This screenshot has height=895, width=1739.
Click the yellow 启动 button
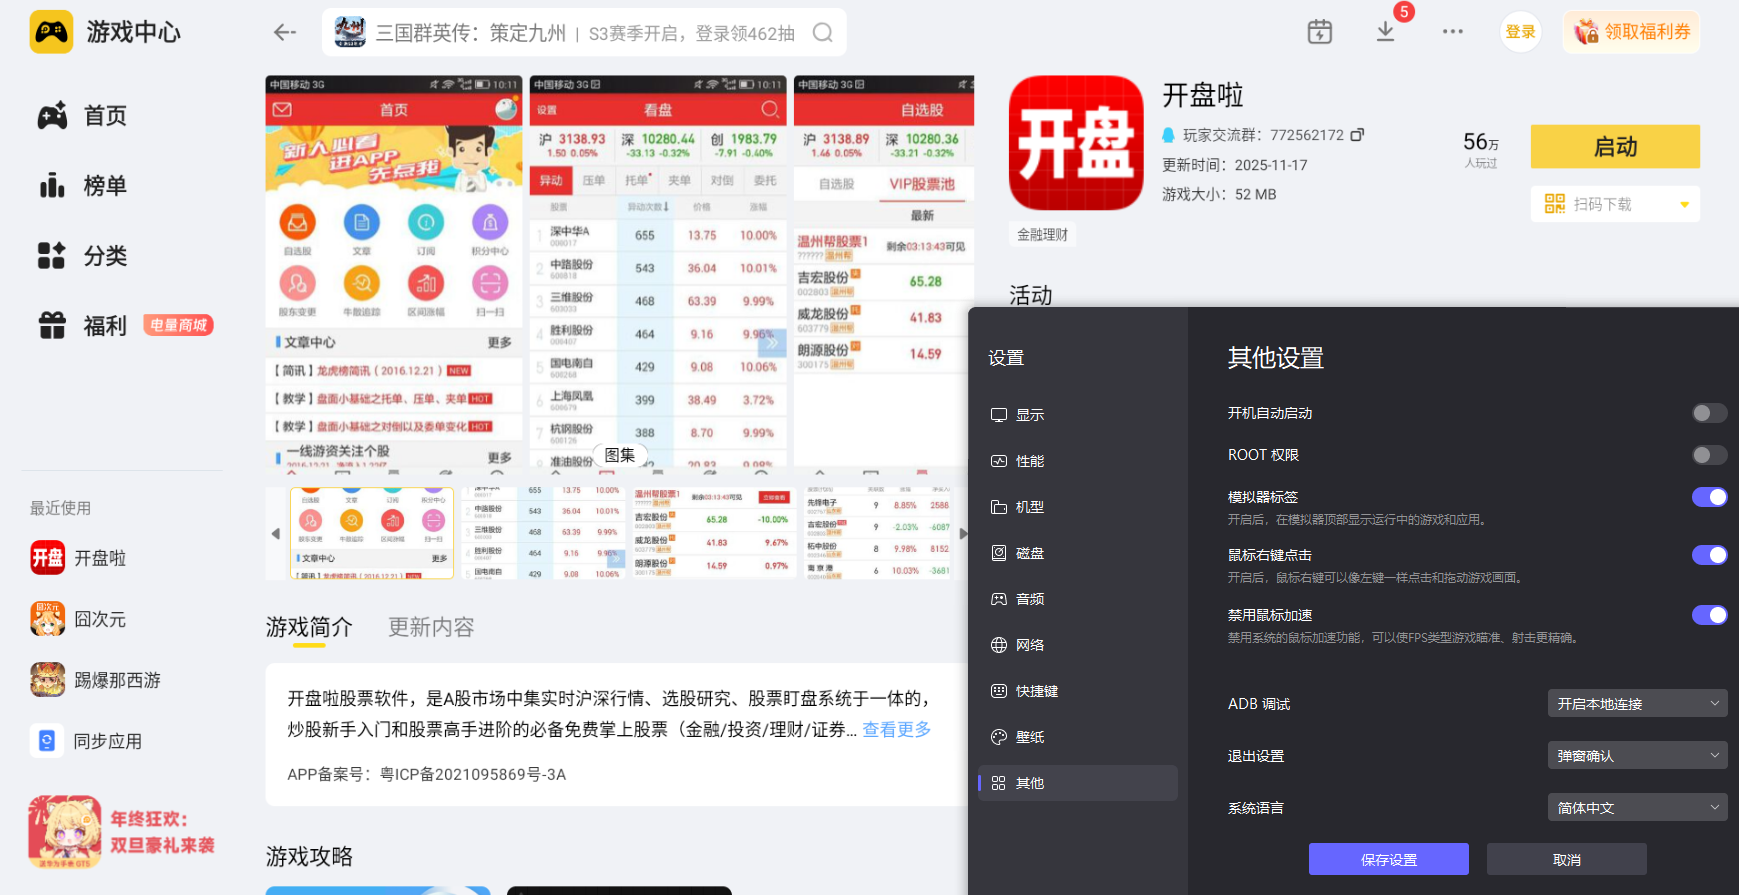[x=1615, y=147]
